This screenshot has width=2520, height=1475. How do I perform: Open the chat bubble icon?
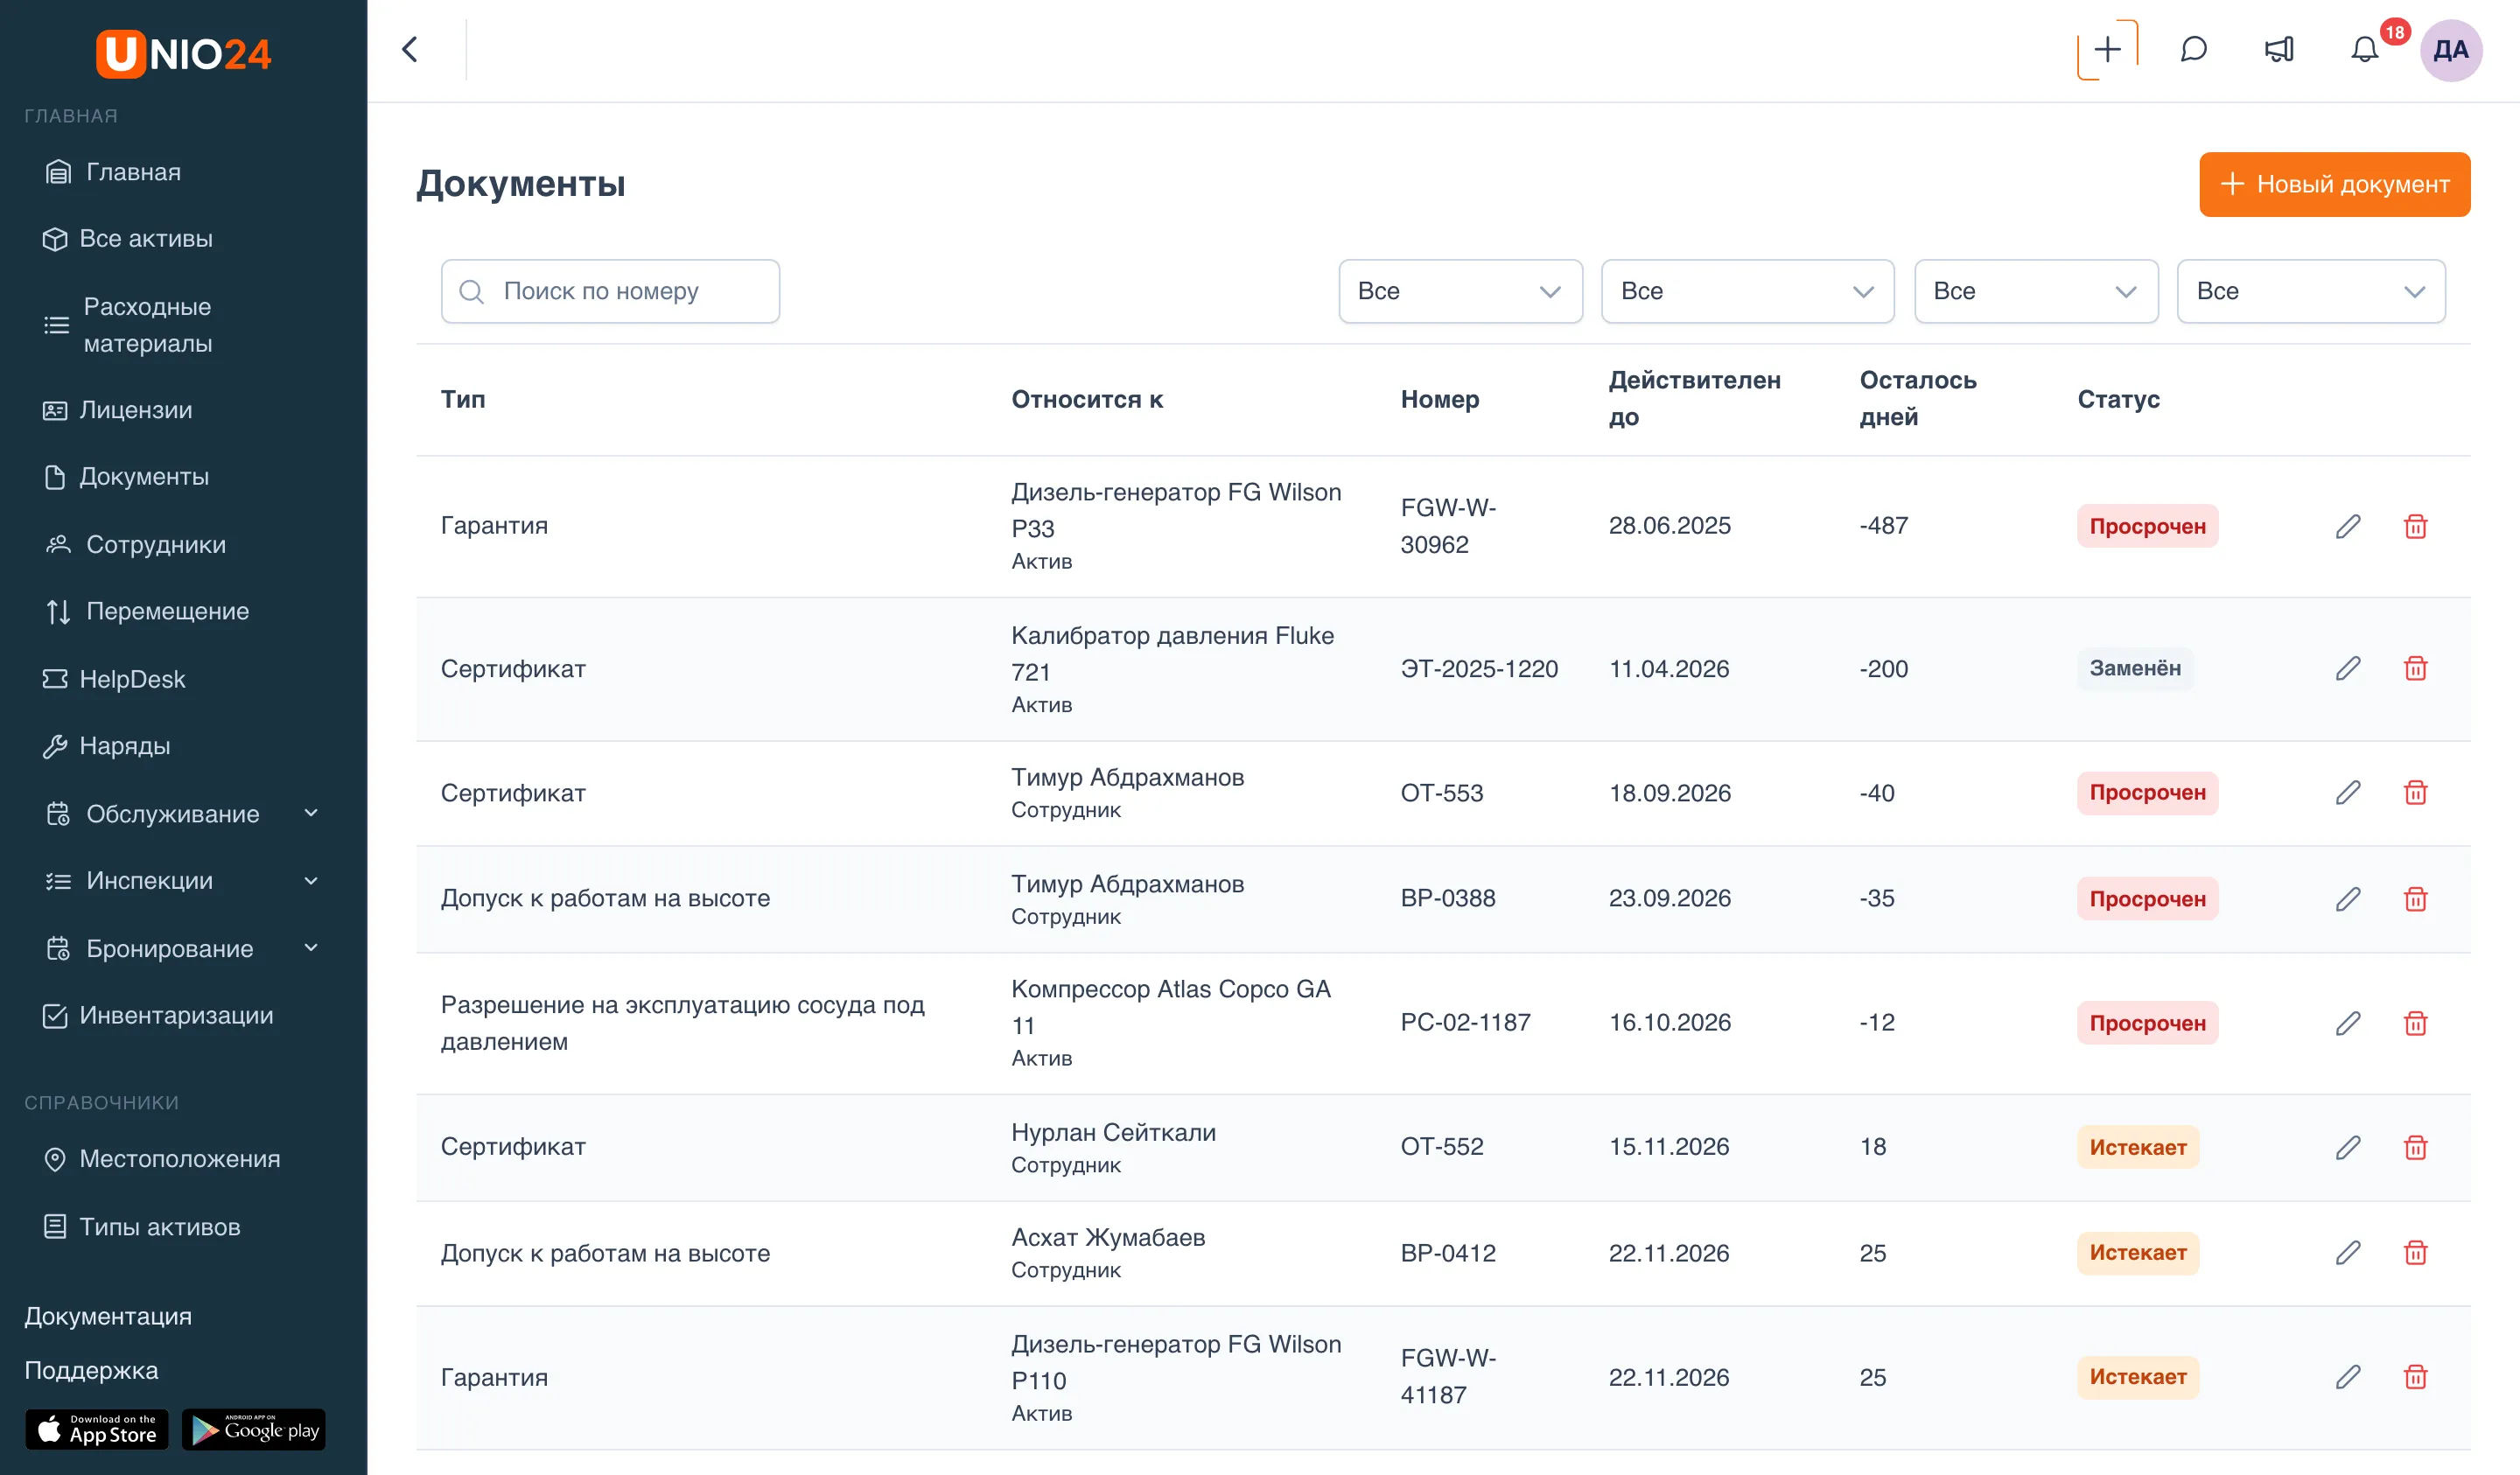point(2193,49)
